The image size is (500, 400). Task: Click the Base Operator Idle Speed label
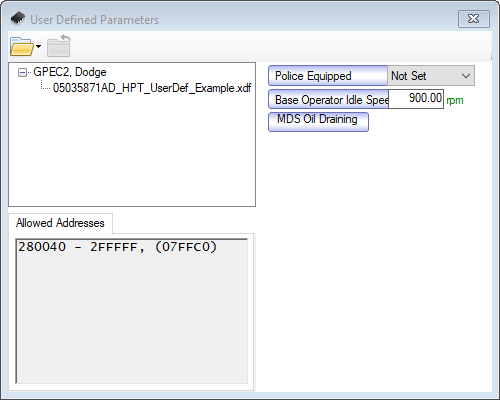click(x=328, y=99)
